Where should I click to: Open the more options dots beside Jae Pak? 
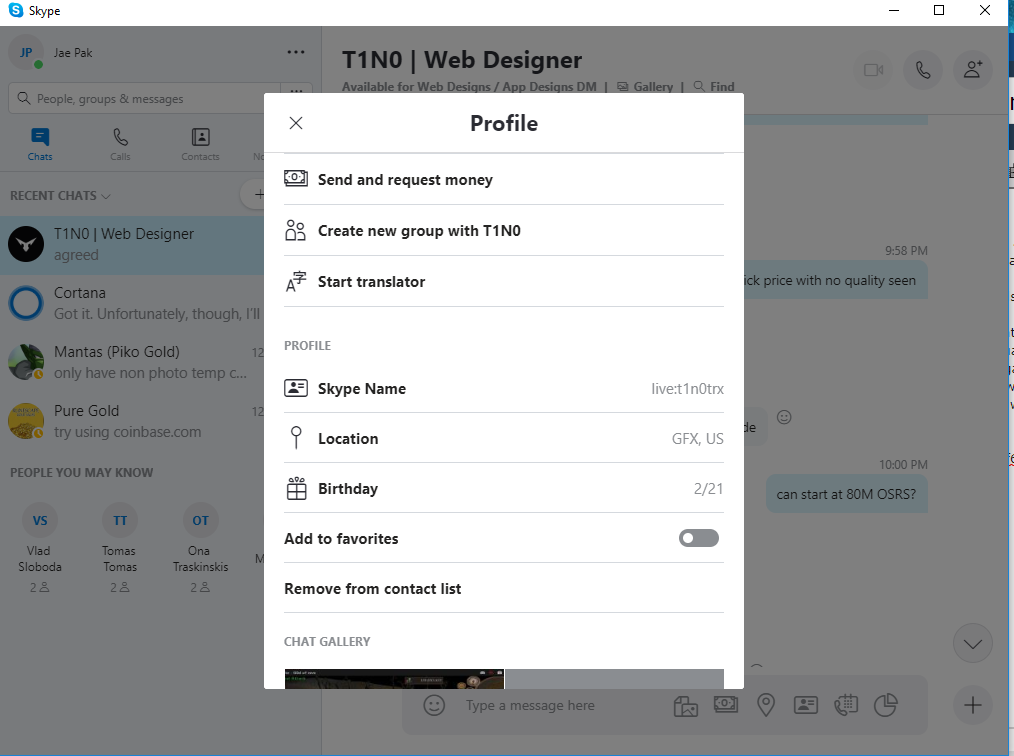296,52
